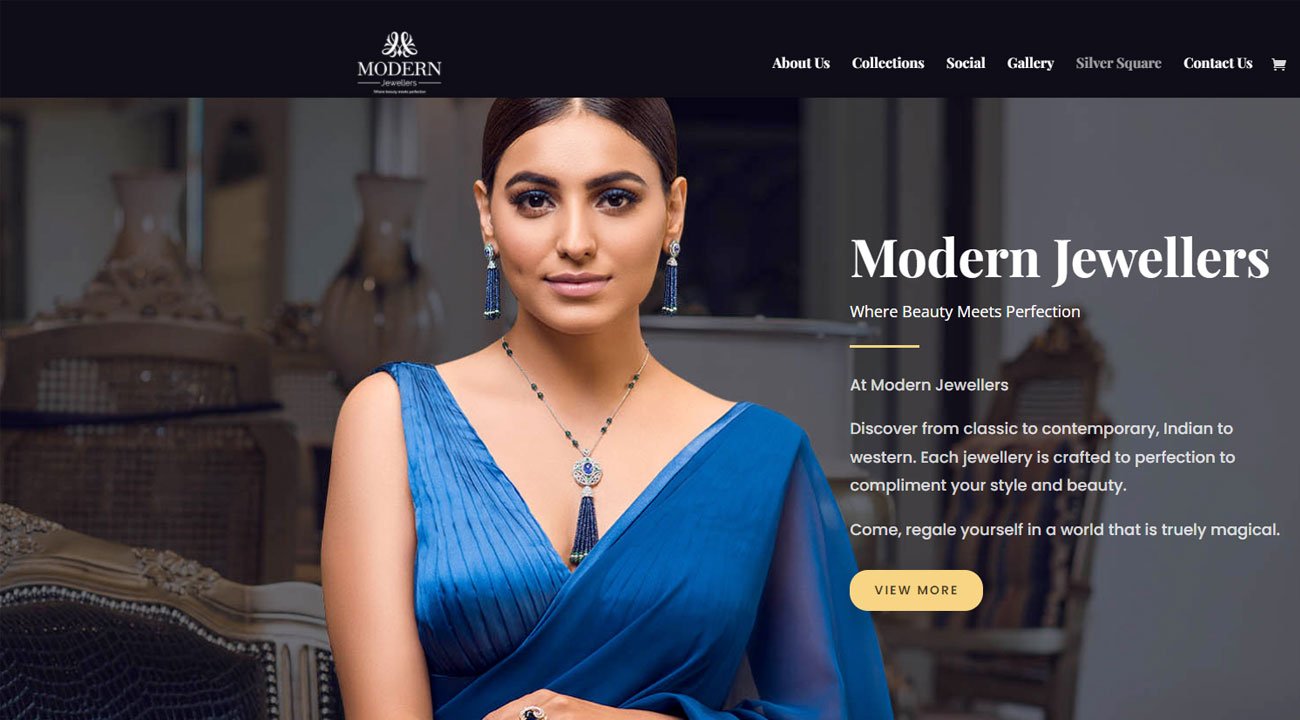Click the Modern Jewellers logo in header
This screenshot has width=1300, height=720.
[399, 62]
